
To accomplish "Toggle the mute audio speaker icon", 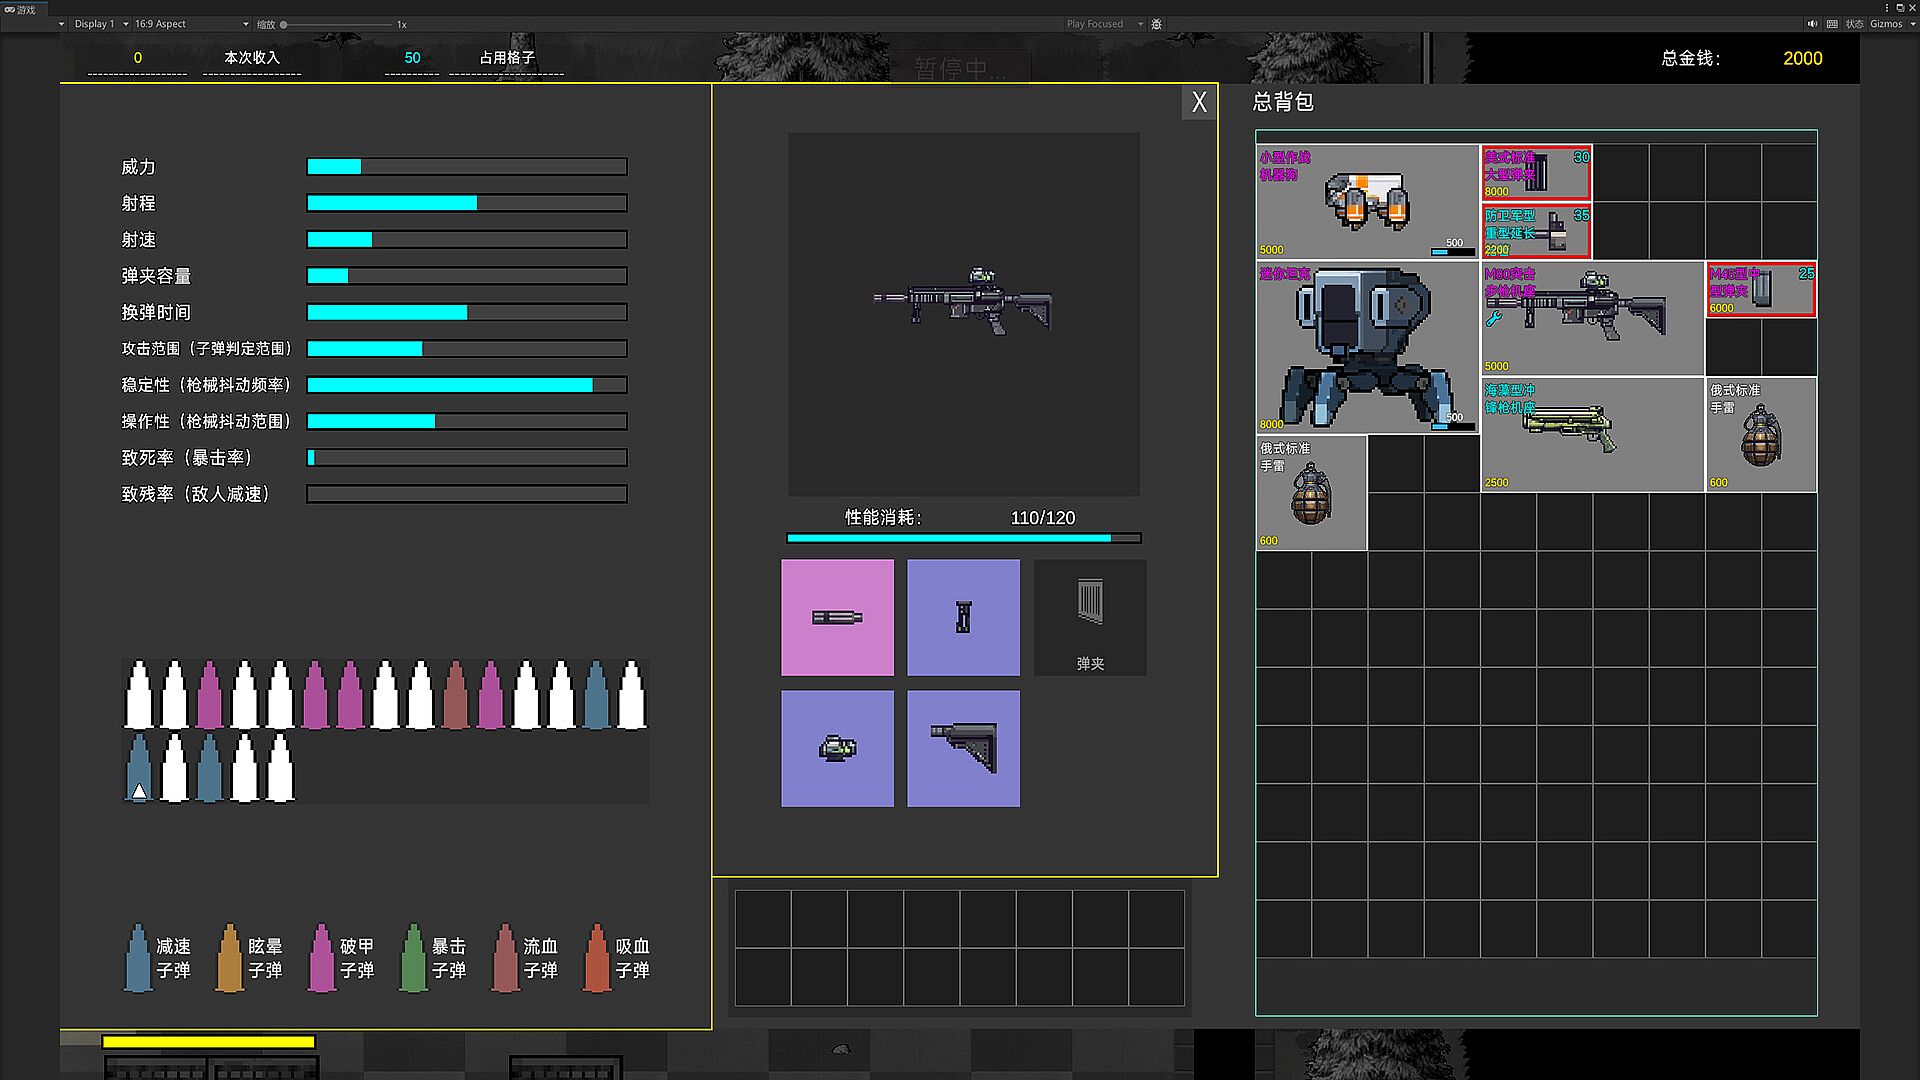I will [x=1812, y=24].
